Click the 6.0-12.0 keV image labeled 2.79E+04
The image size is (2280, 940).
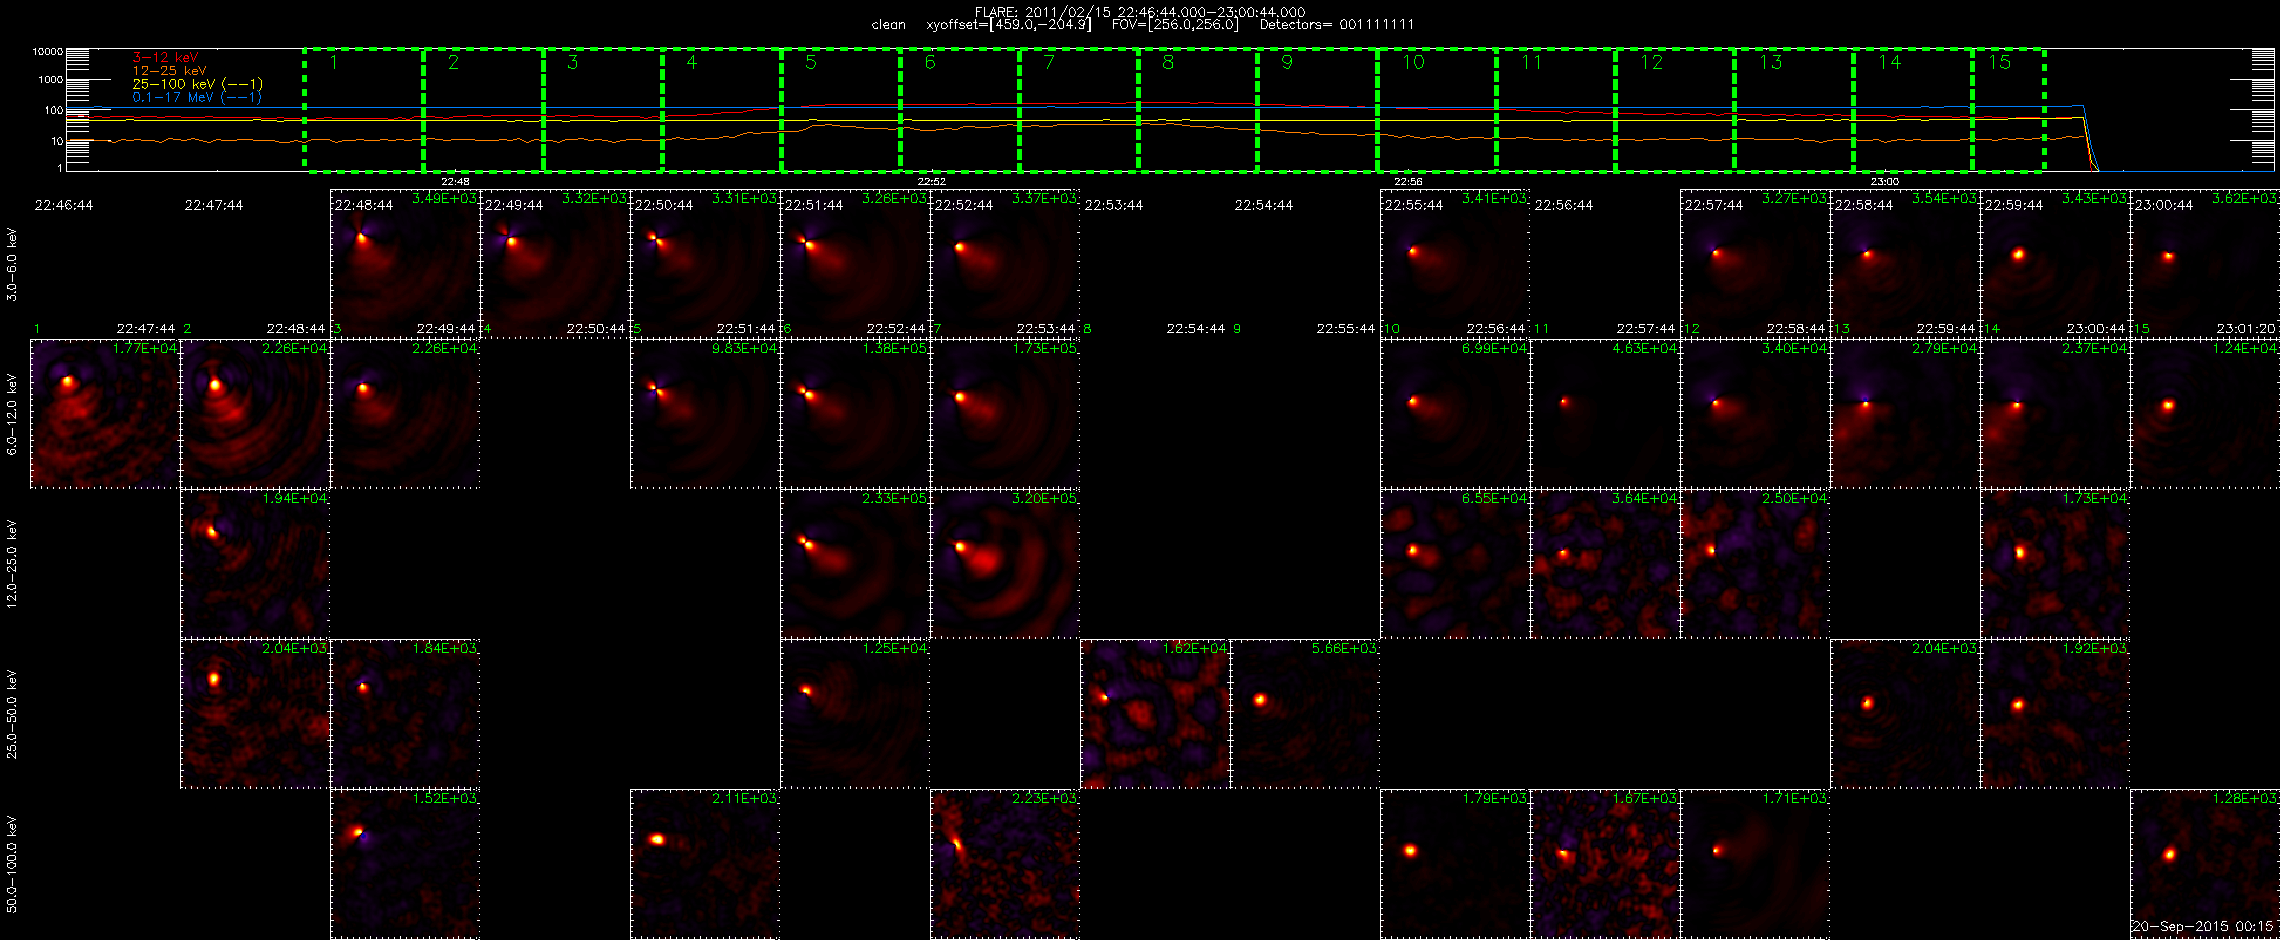[x=1905, y=414]
